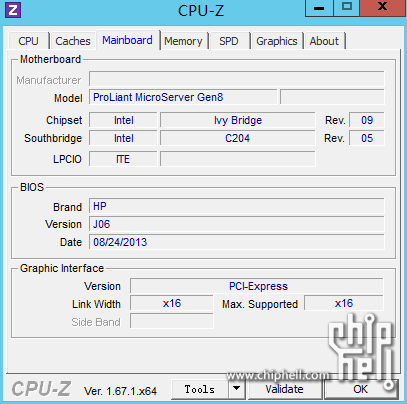Click the southbridge revision 05 value
This screenshot has width=407, height=404.
click(x=367, y=138)
